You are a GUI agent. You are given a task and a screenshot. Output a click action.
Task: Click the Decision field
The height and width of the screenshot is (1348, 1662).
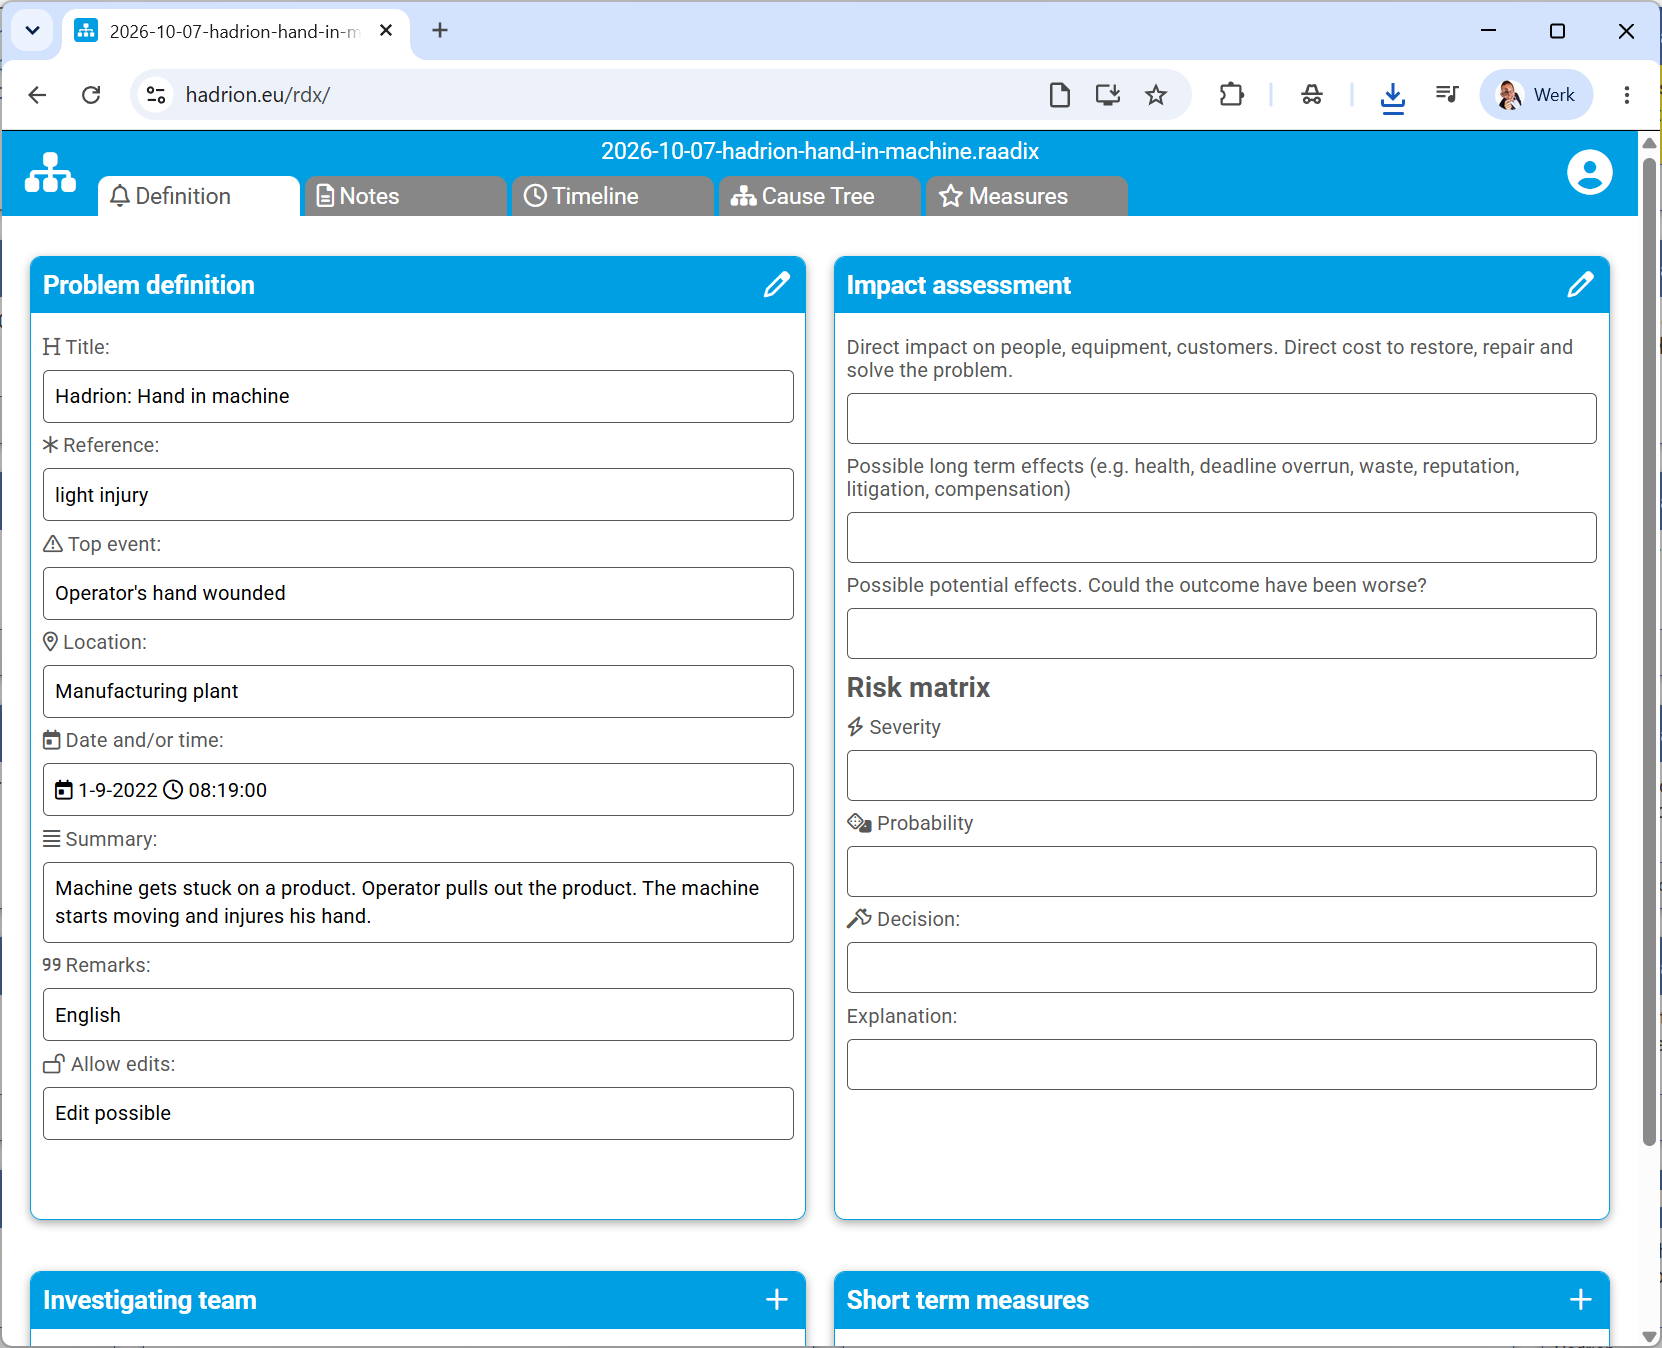[1221, 967]
